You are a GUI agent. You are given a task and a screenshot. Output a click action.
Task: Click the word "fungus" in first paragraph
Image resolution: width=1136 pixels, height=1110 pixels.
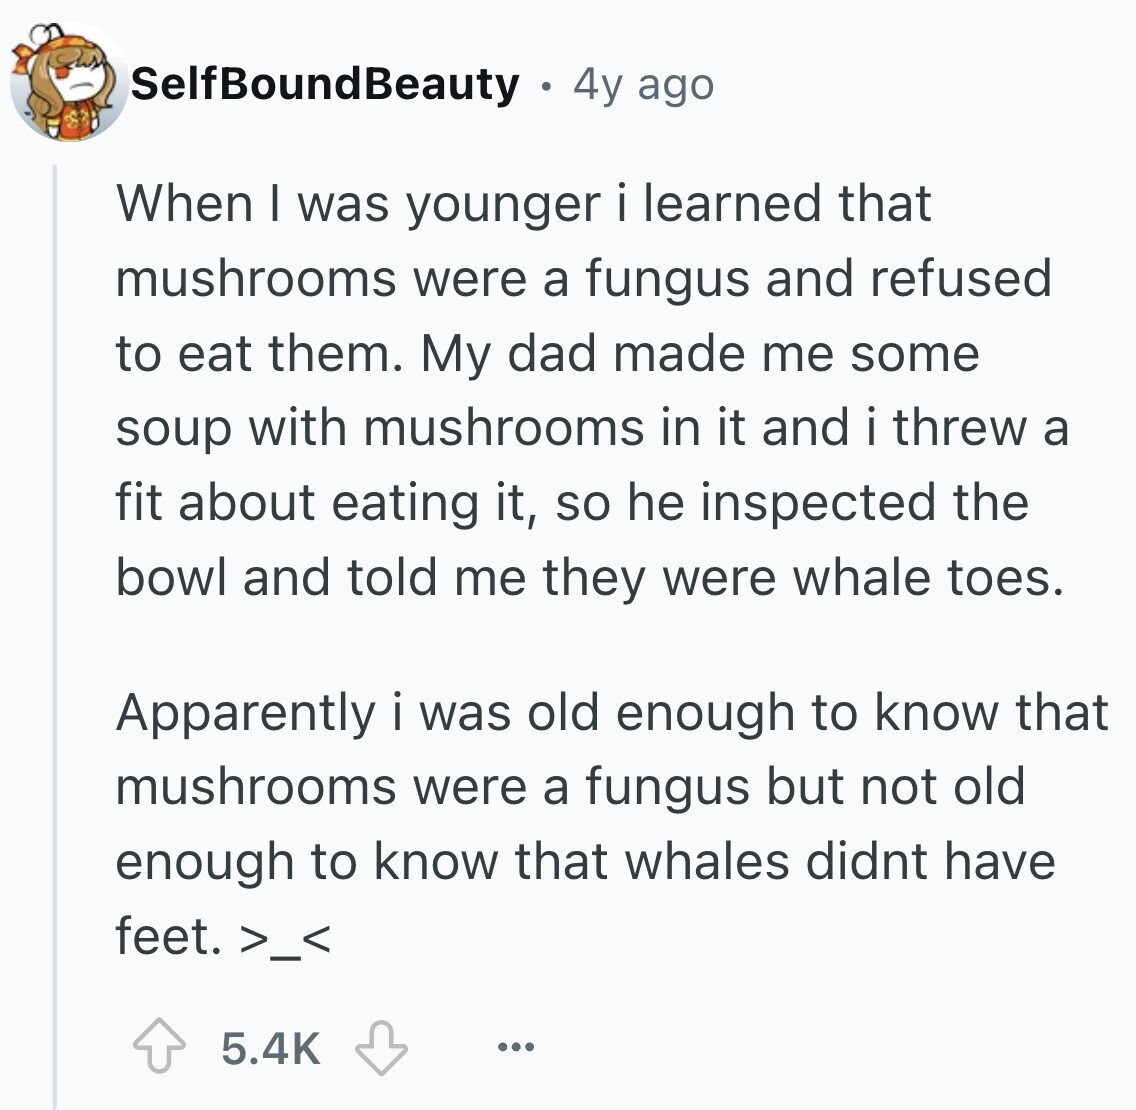pos(667,281)
